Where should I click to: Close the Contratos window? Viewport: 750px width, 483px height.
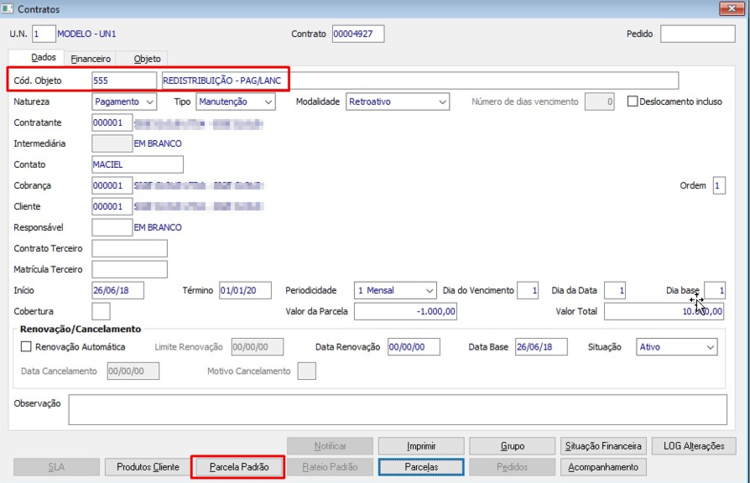click(x=731, y=8)
